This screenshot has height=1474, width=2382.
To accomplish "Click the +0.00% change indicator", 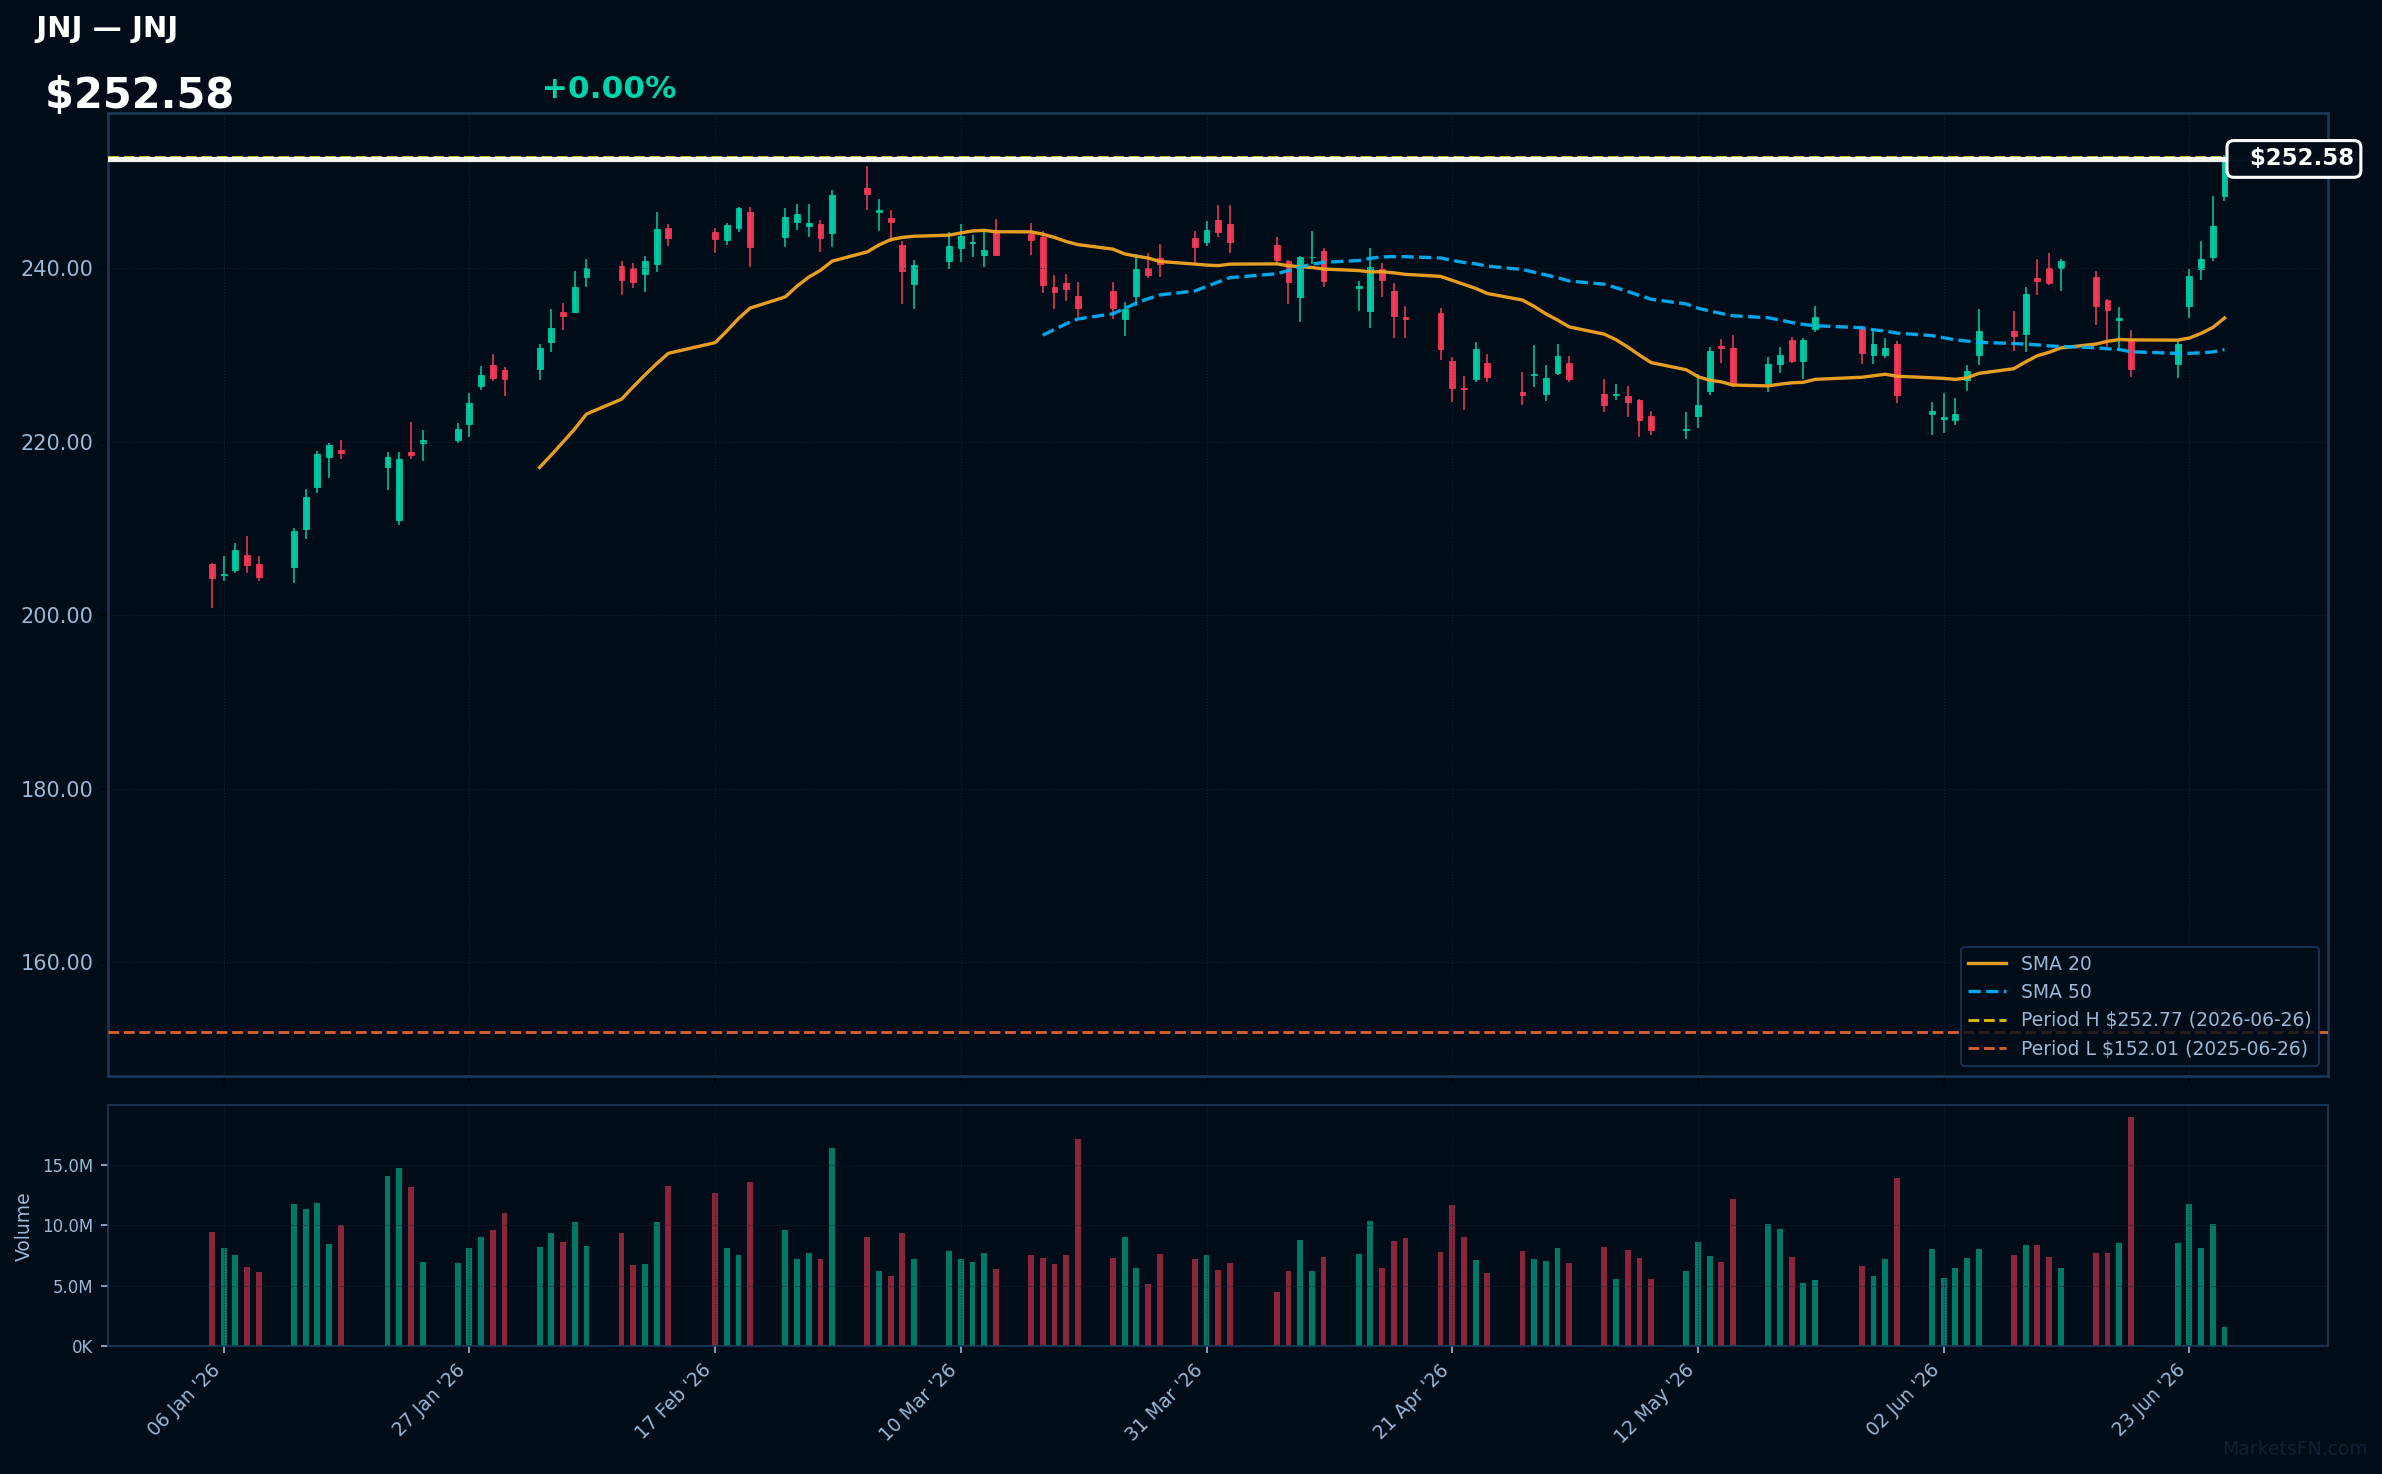I will [609, 88].
